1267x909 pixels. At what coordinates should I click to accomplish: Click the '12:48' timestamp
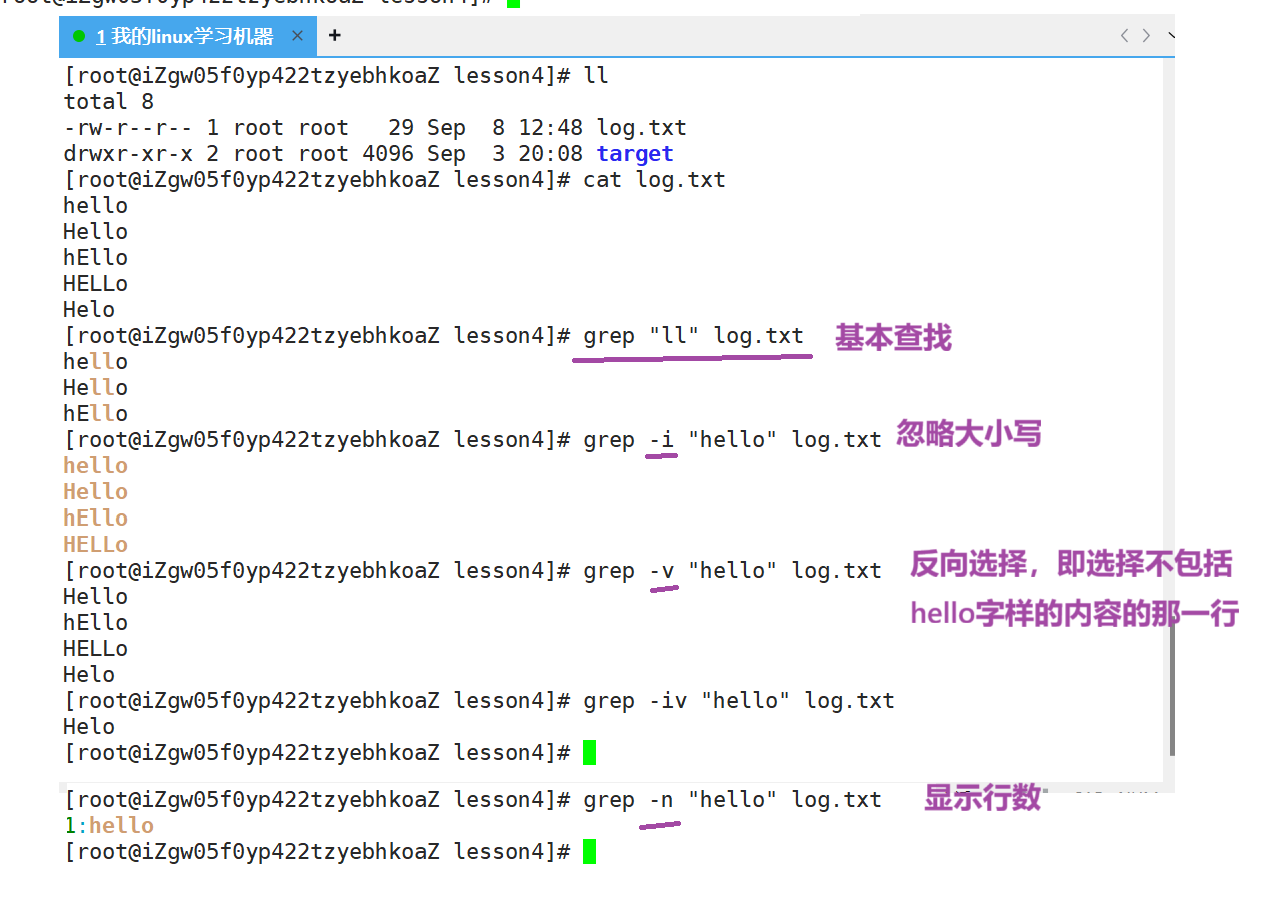pos(551,128)
